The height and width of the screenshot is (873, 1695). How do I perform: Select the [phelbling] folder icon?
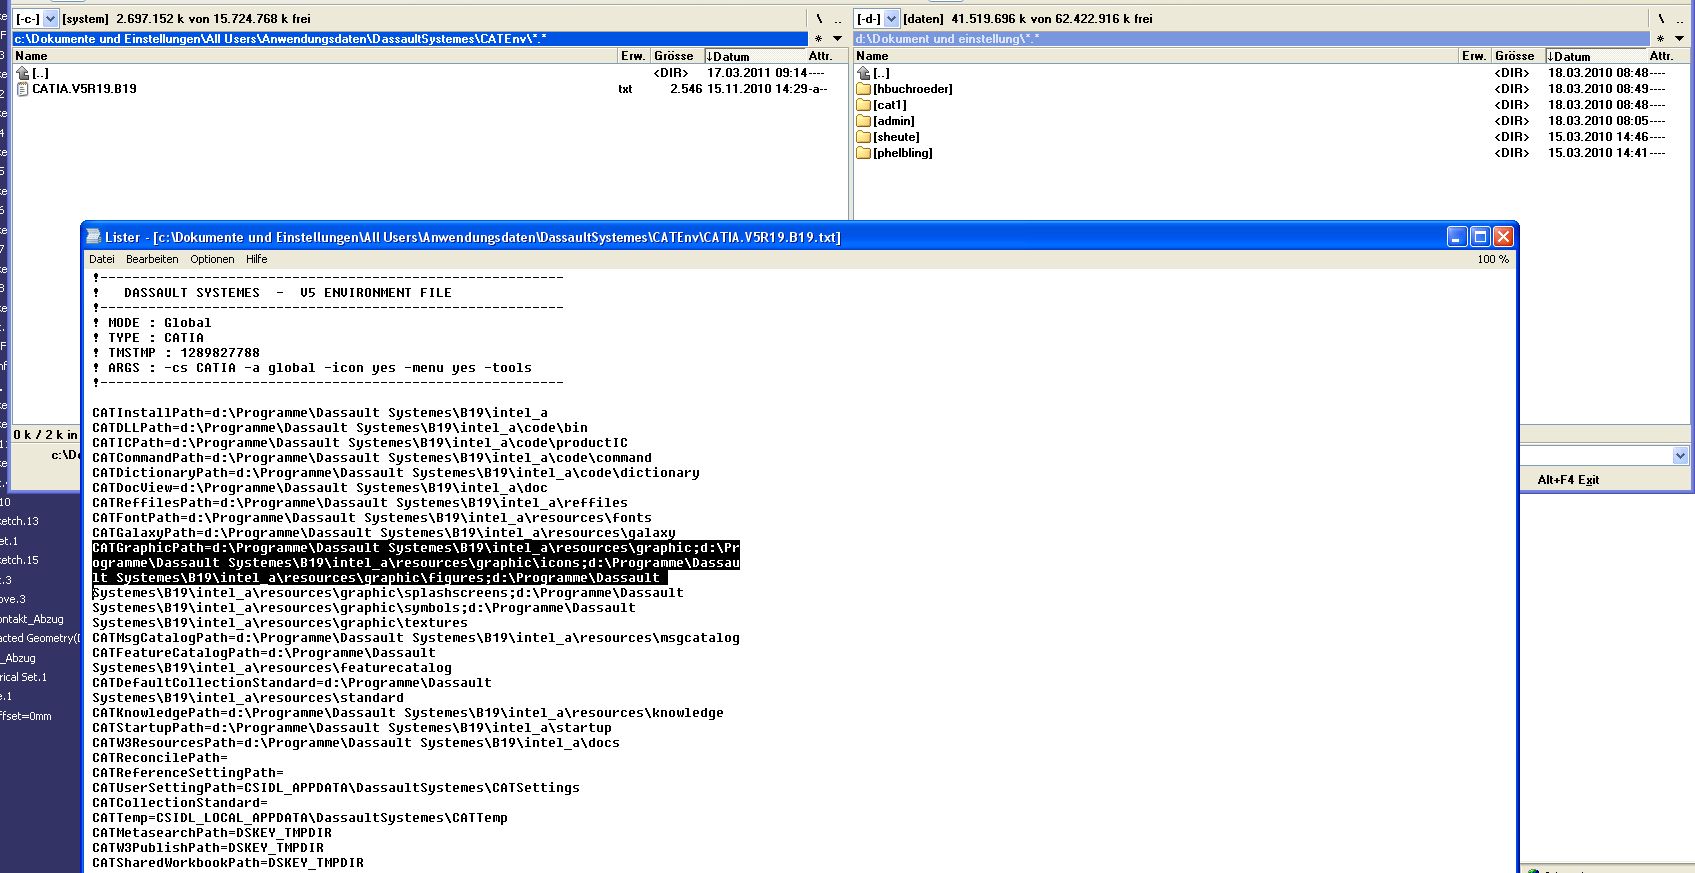click(x=864, y=153)
